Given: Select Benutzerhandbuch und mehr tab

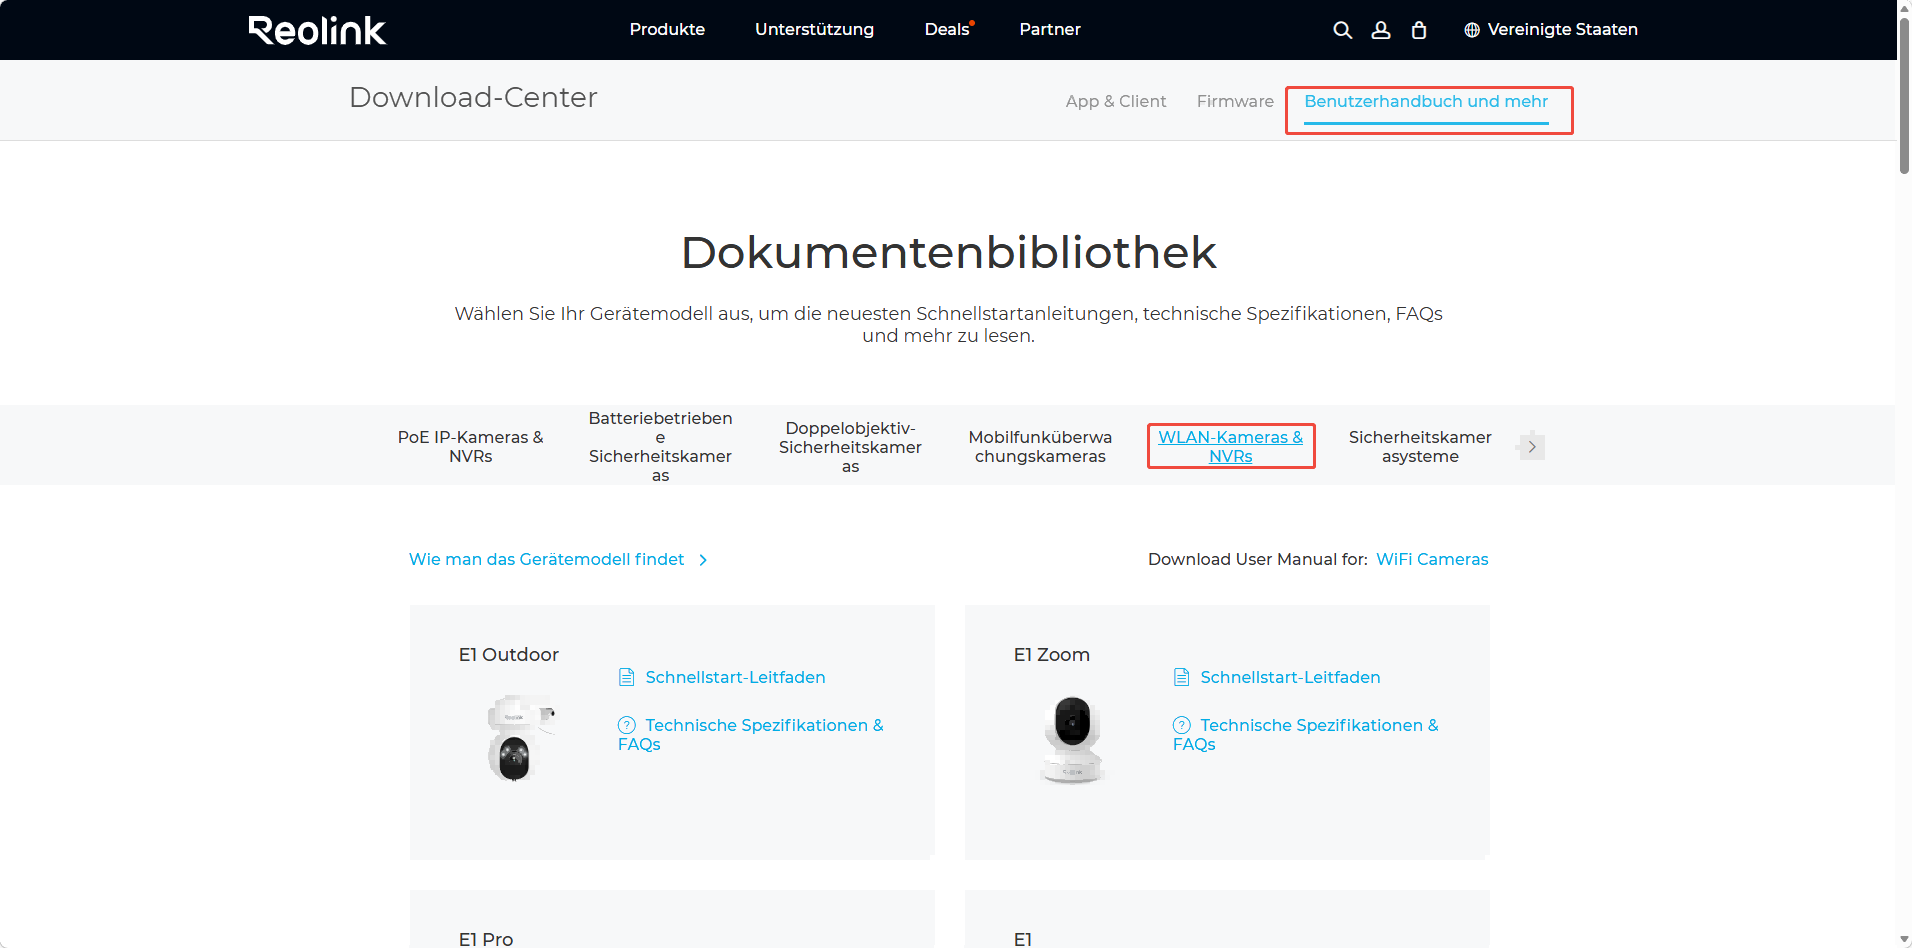Looking at the screenshot, I should pyautogui.click(x=1426, y=101).
